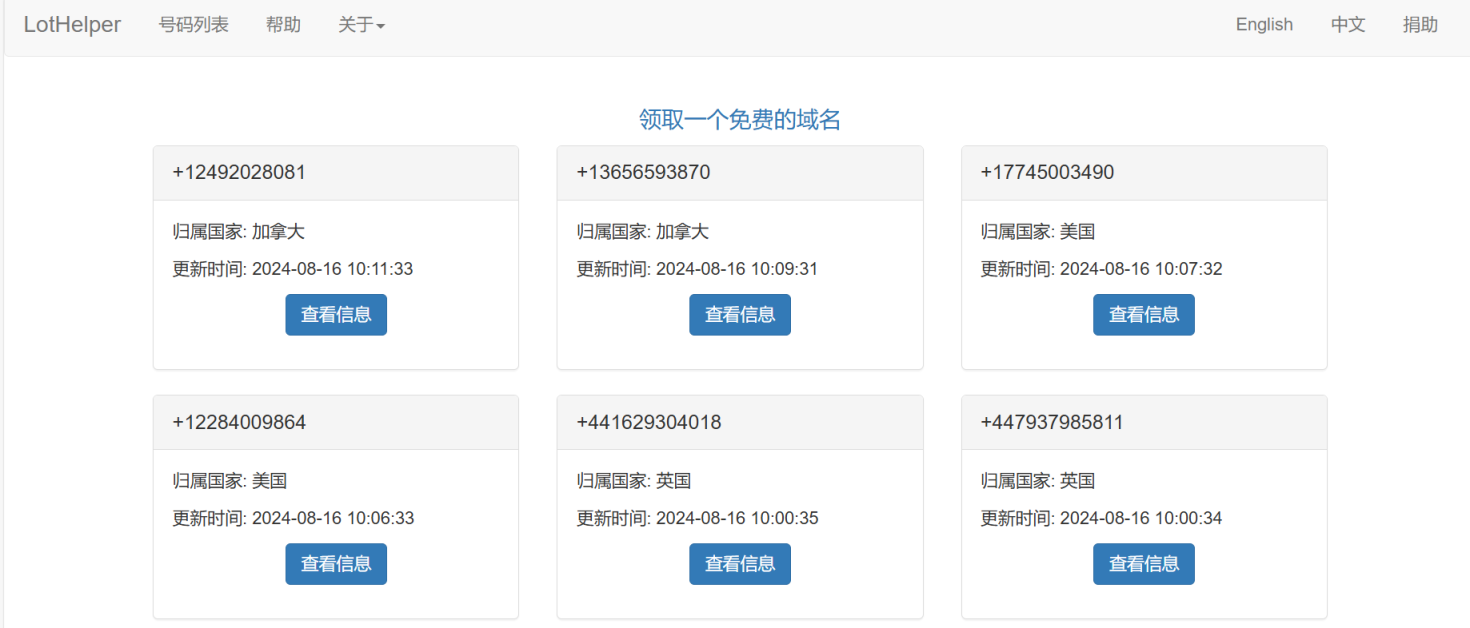Switch language to 中文
The width and height of the screenshot is (1470, 628).
[1348, 25]
